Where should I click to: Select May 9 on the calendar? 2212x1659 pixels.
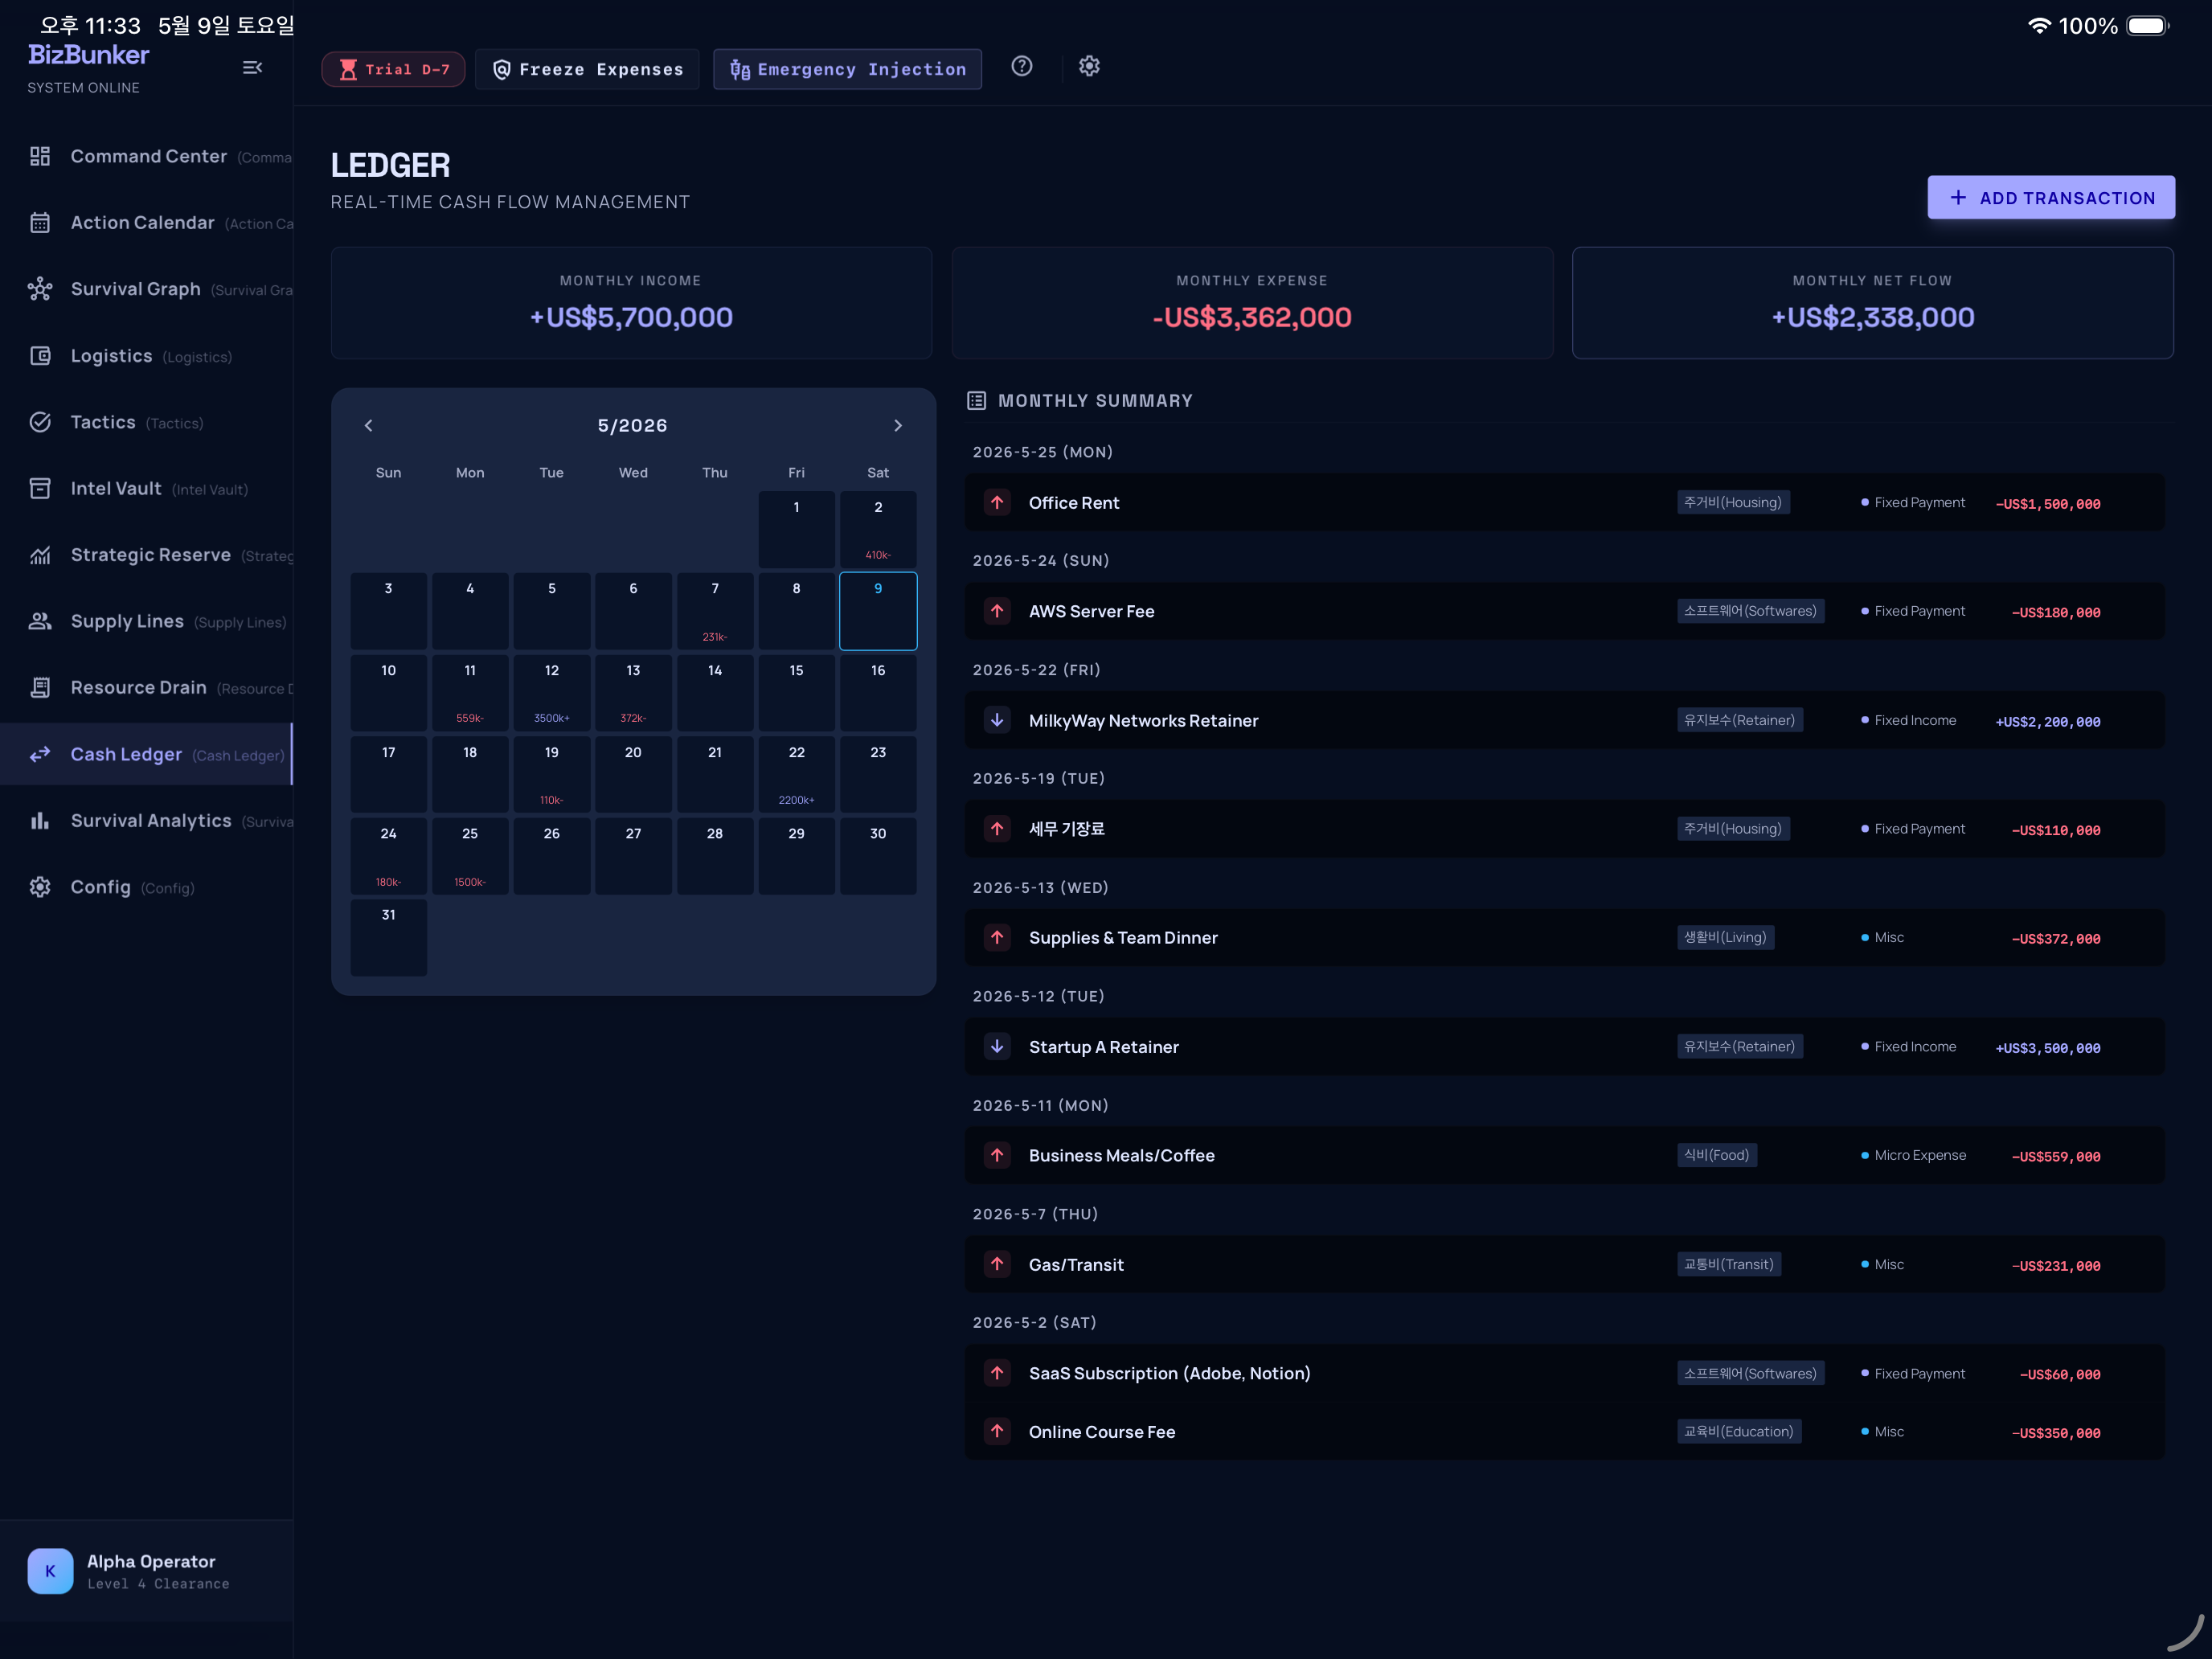click(x=878, y=611)
